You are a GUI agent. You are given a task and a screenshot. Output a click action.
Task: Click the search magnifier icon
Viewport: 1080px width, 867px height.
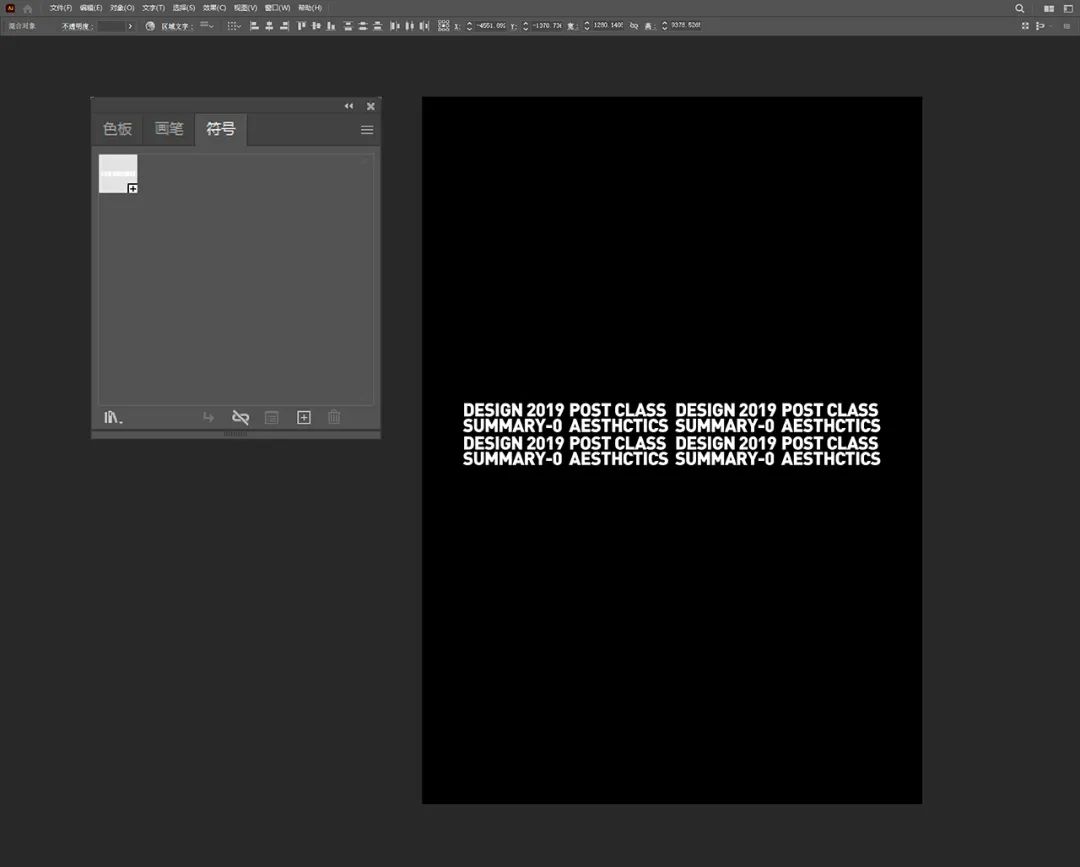pos(1020,8)
